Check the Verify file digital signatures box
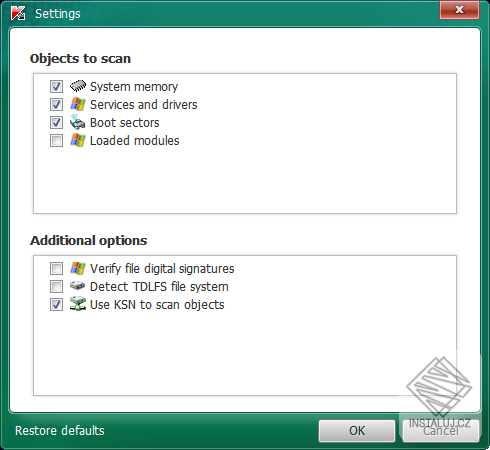The height and width of the screenshot is (450, 490). click(x=56, y=269)
